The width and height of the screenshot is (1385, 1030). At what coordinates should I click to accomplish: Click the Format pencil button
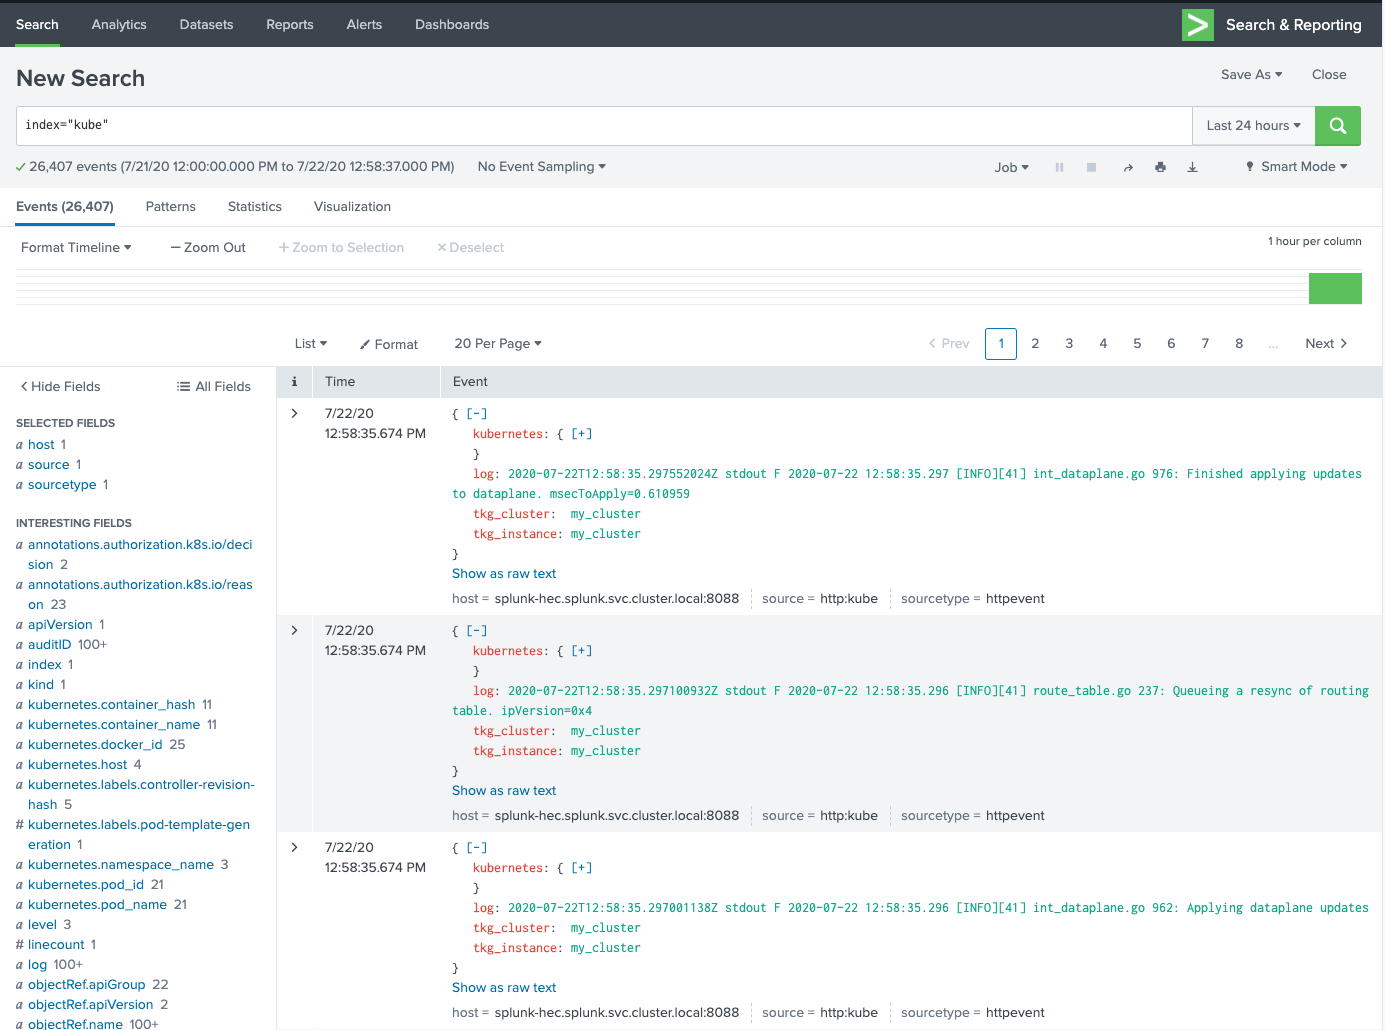[389, 344]
